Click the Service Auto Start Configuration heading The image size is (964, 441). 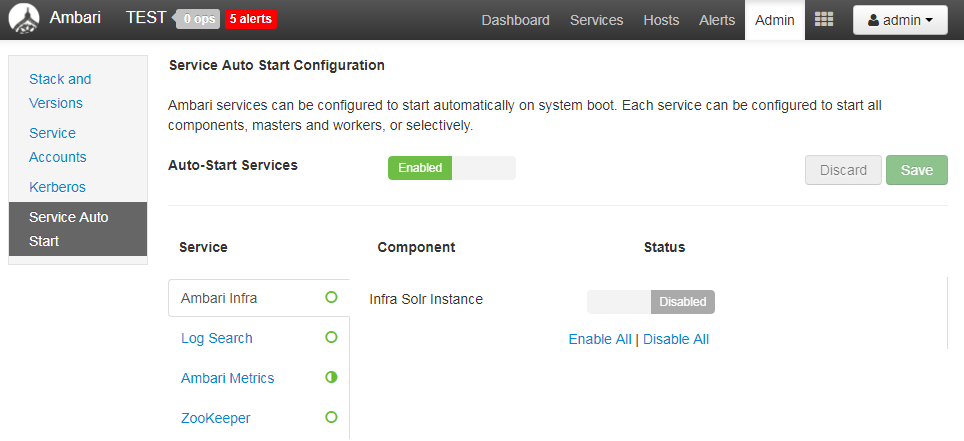click(x=277, y=65)
